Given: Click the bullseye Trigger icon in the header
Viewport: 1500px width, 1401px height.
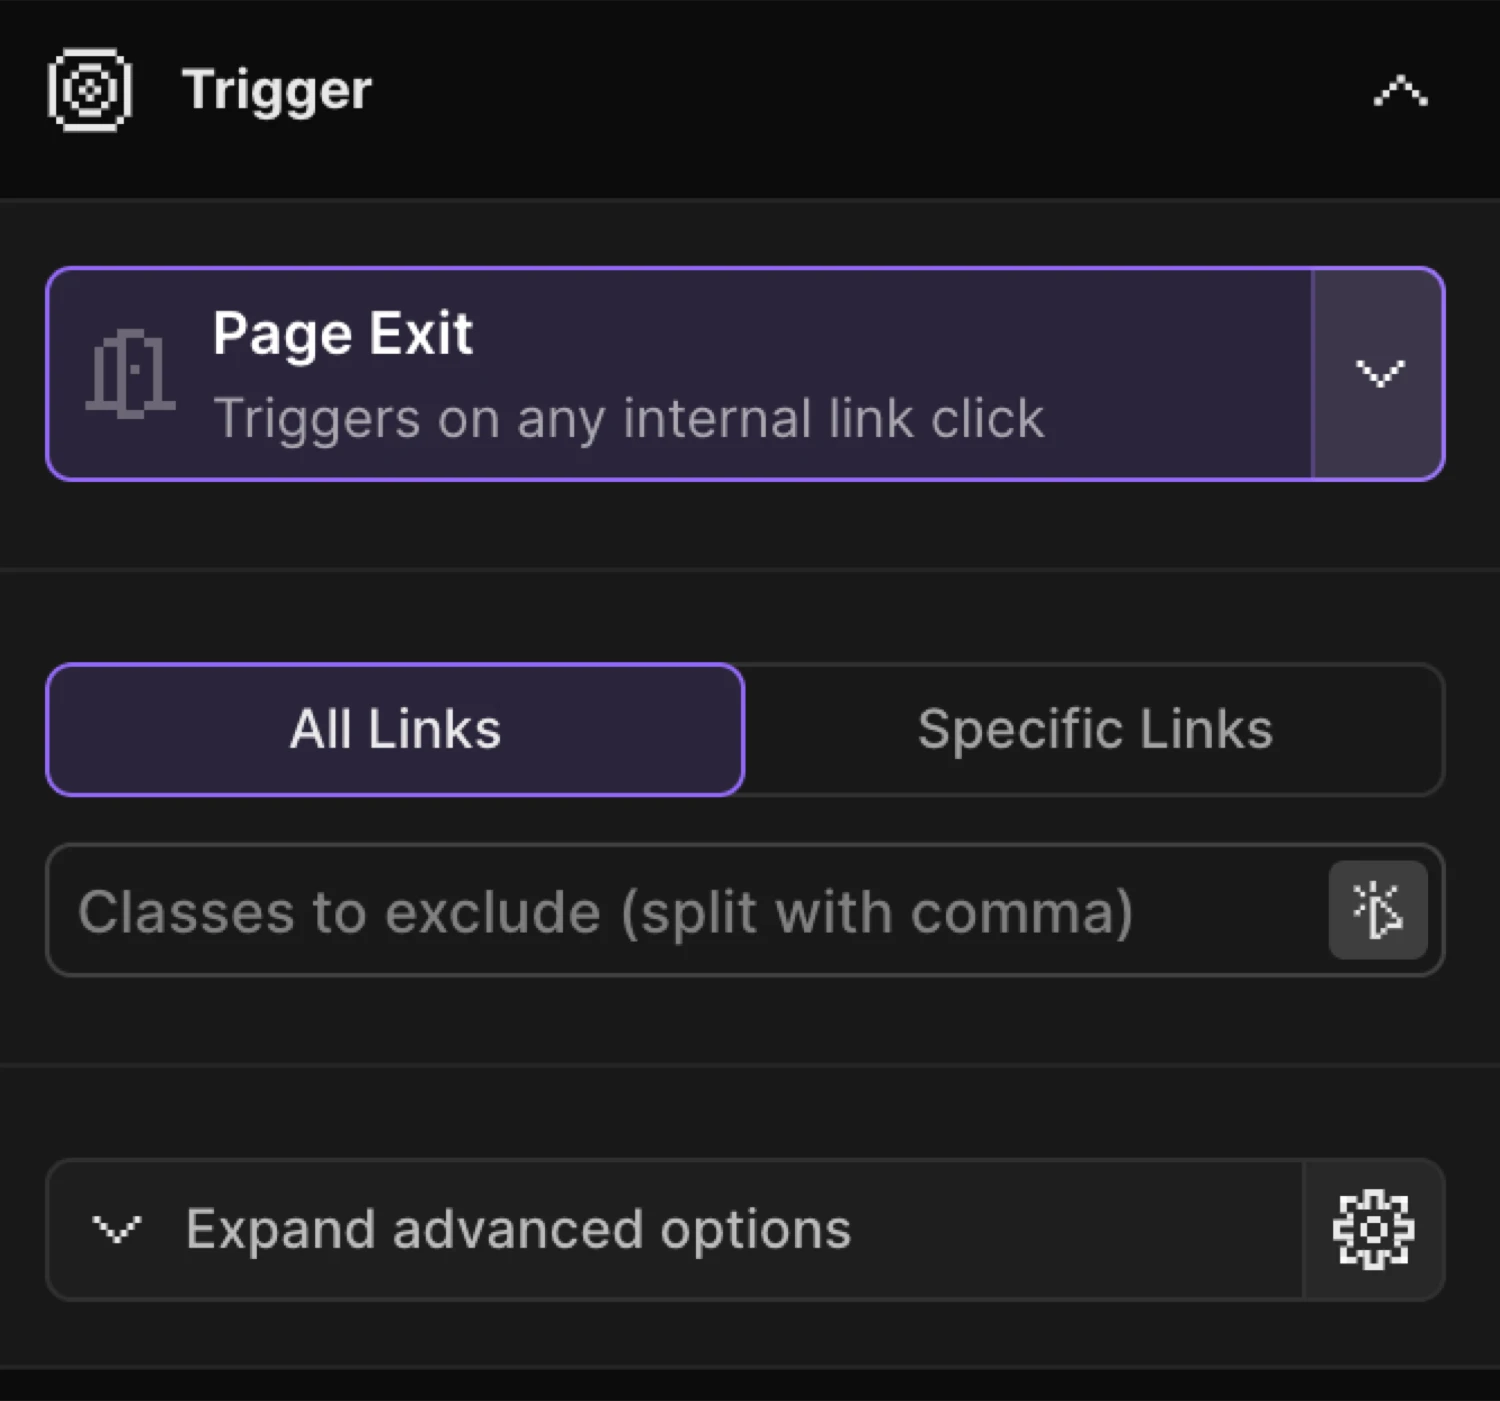Looking at the screenshot, I should (x=88, y=89).
